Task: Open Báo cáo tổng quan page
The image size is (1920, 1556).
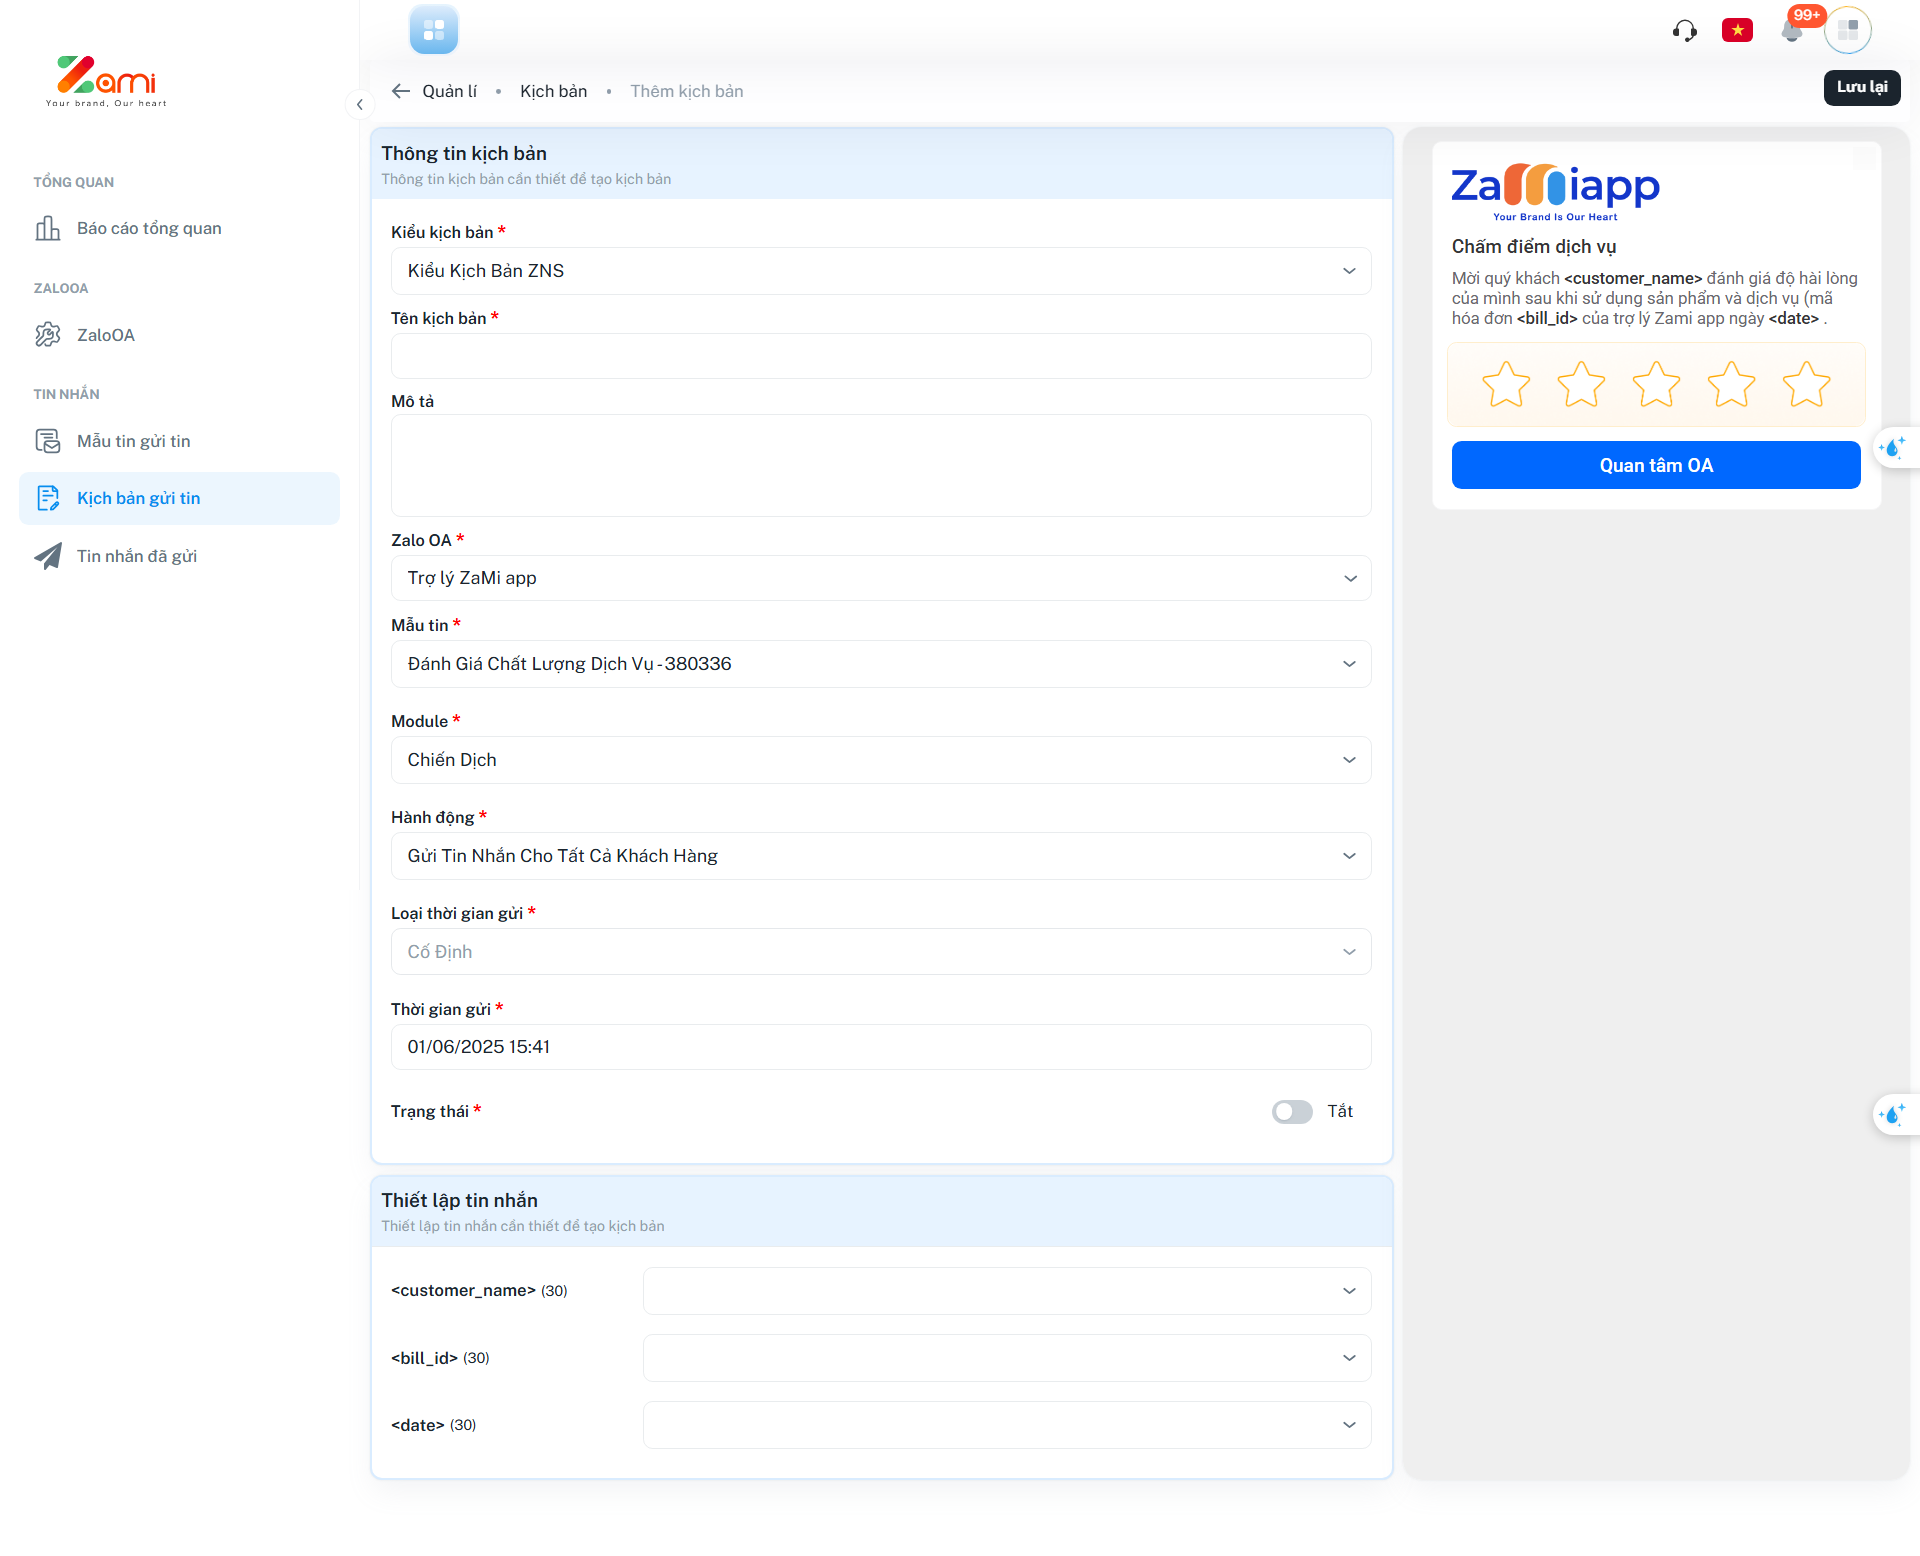Action: [149, 228]
